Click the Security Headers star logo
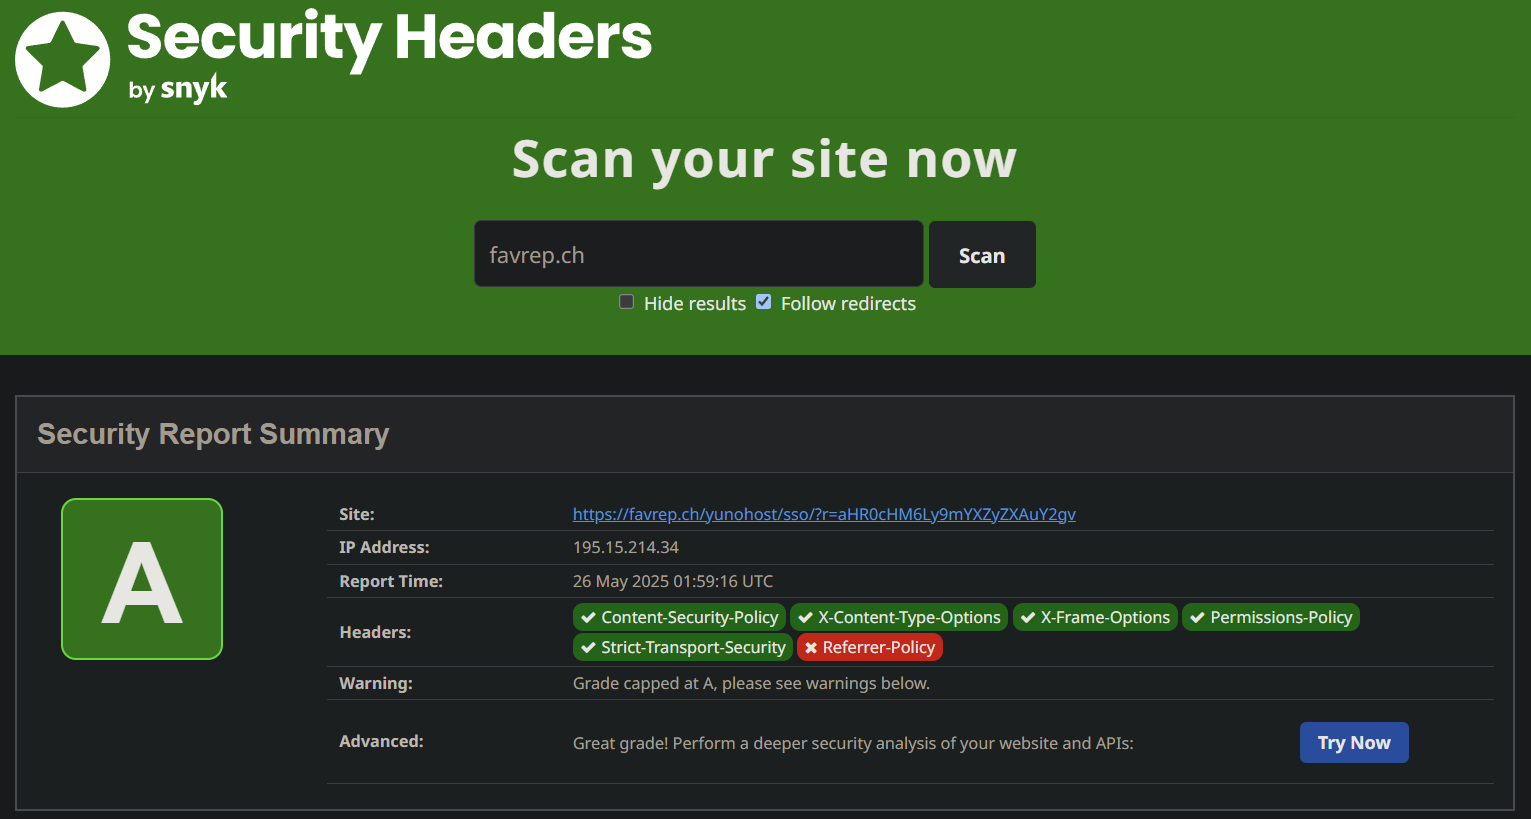This screenshot has width=1531, height=819. (x=62, y=57)
